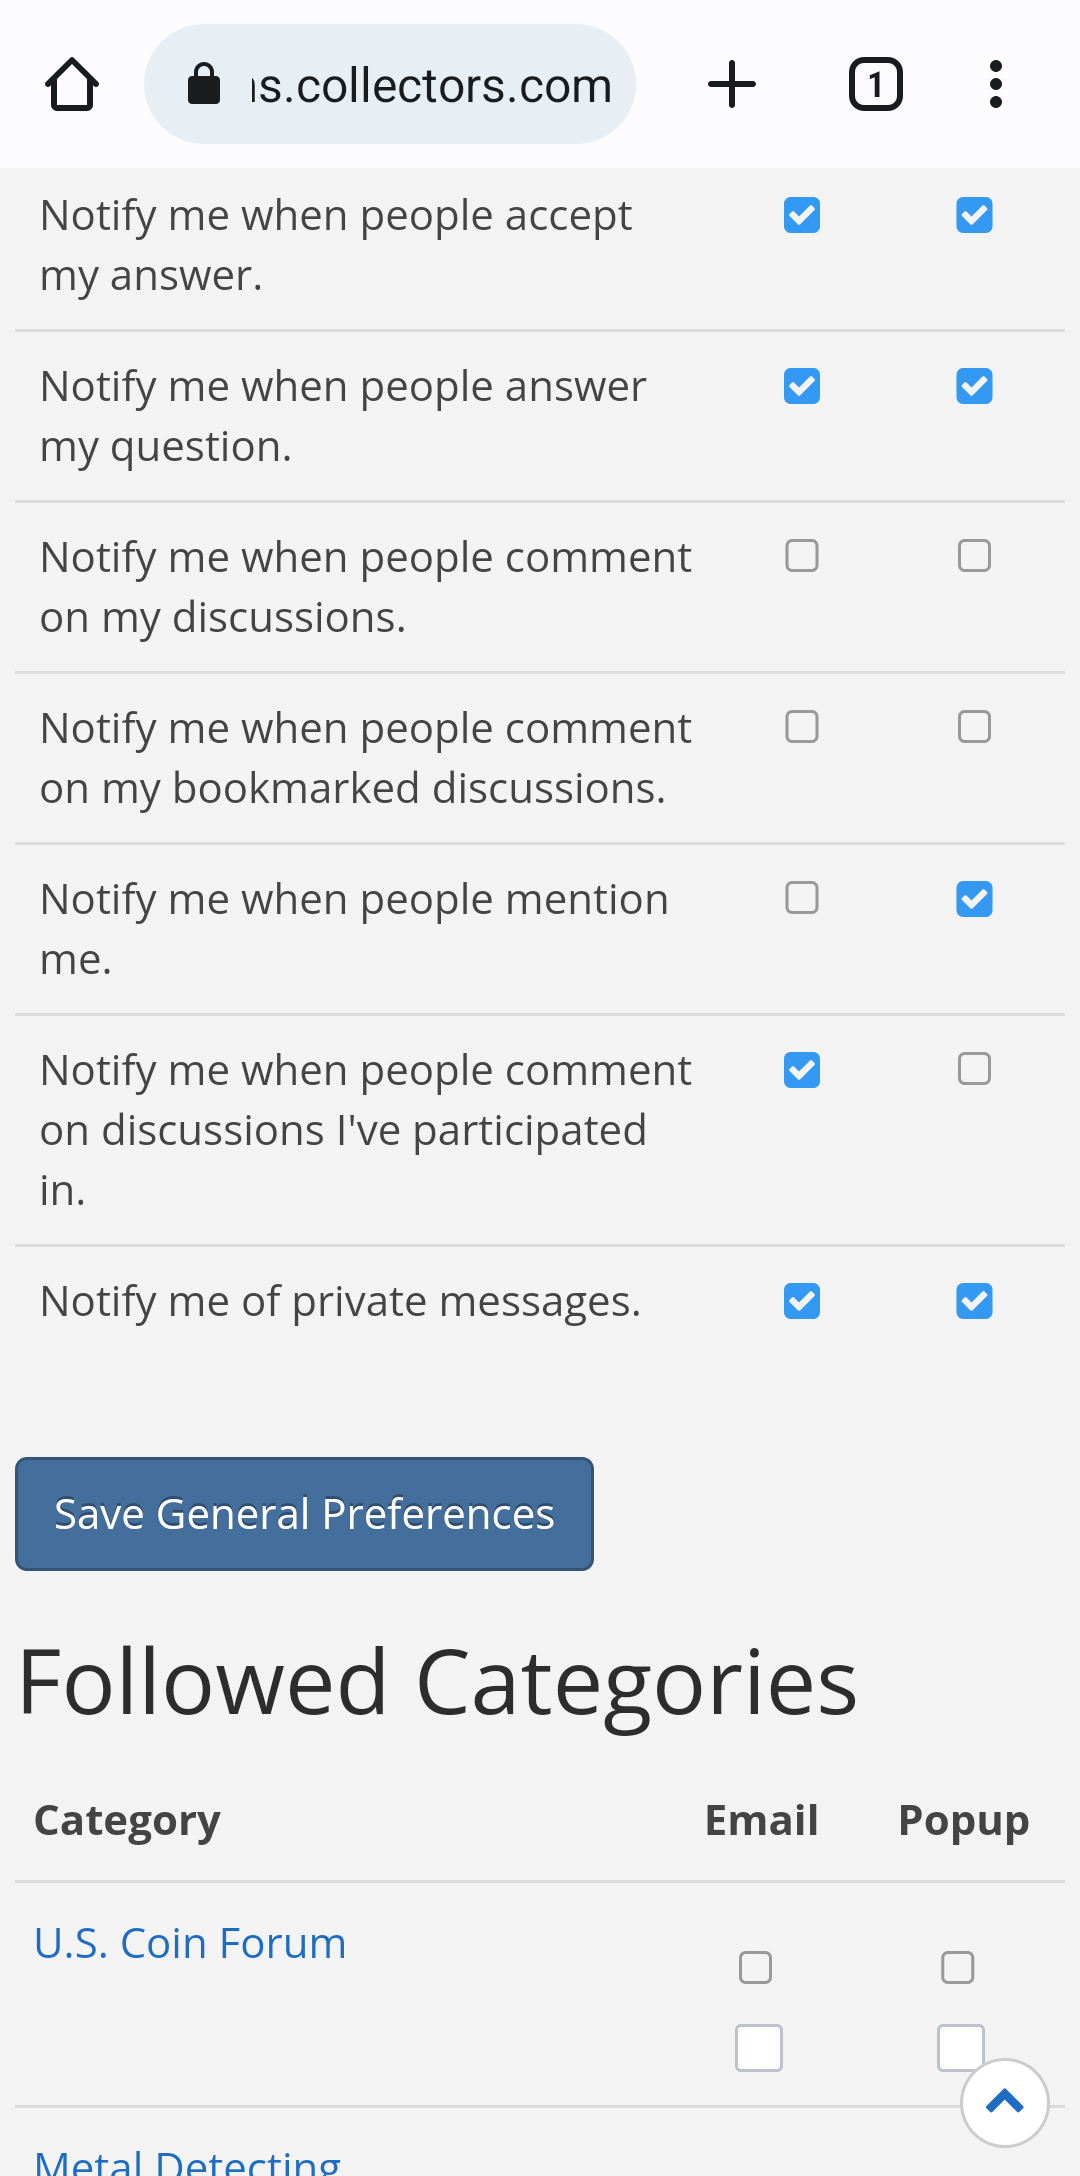Focus the collectors.com address bar
Image resolution: width=1080 pixels, height=2176 pixels.
pos(390,85)
